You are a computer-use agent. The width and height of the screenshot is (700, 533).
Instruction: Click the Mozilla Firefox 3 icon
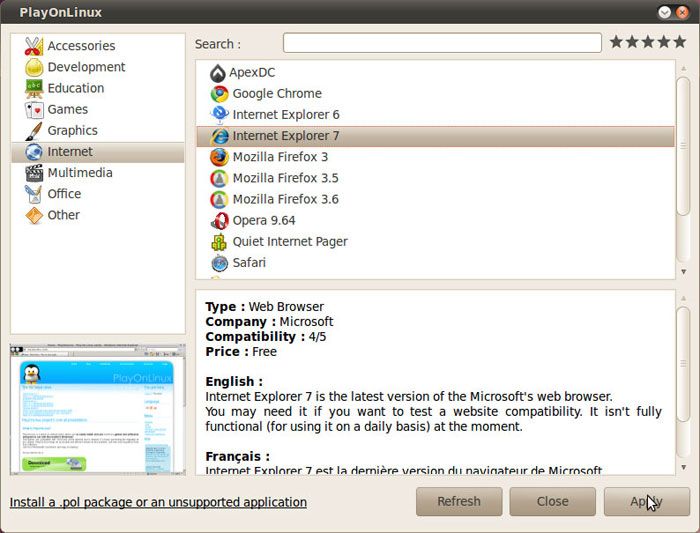click(x=219, y=157)
